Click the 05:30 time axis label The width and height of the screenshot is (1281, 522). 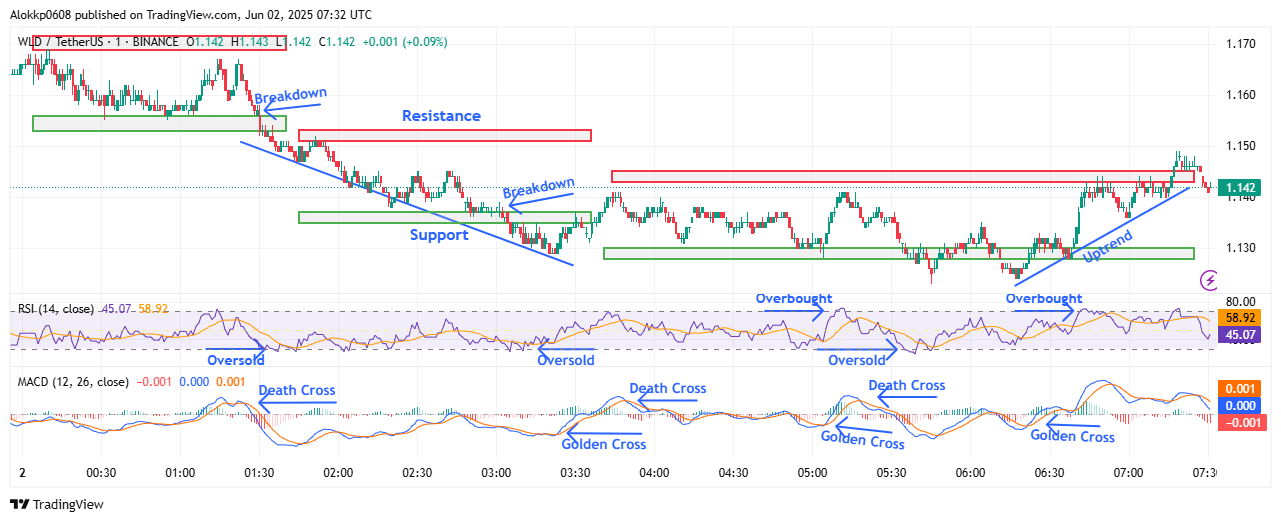[x=891, y=472]
